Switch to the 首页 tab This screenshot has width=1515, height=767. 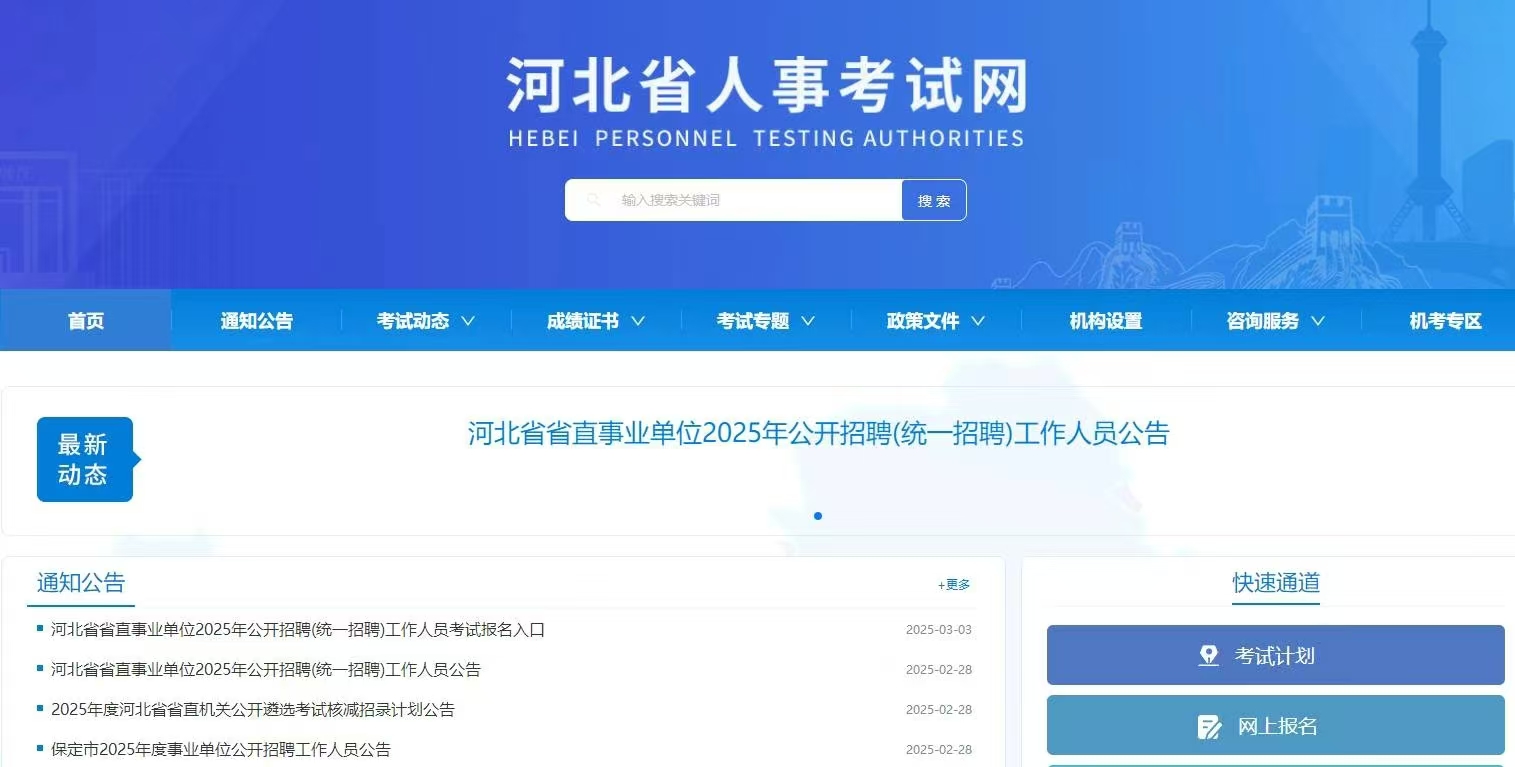[85, 321]
